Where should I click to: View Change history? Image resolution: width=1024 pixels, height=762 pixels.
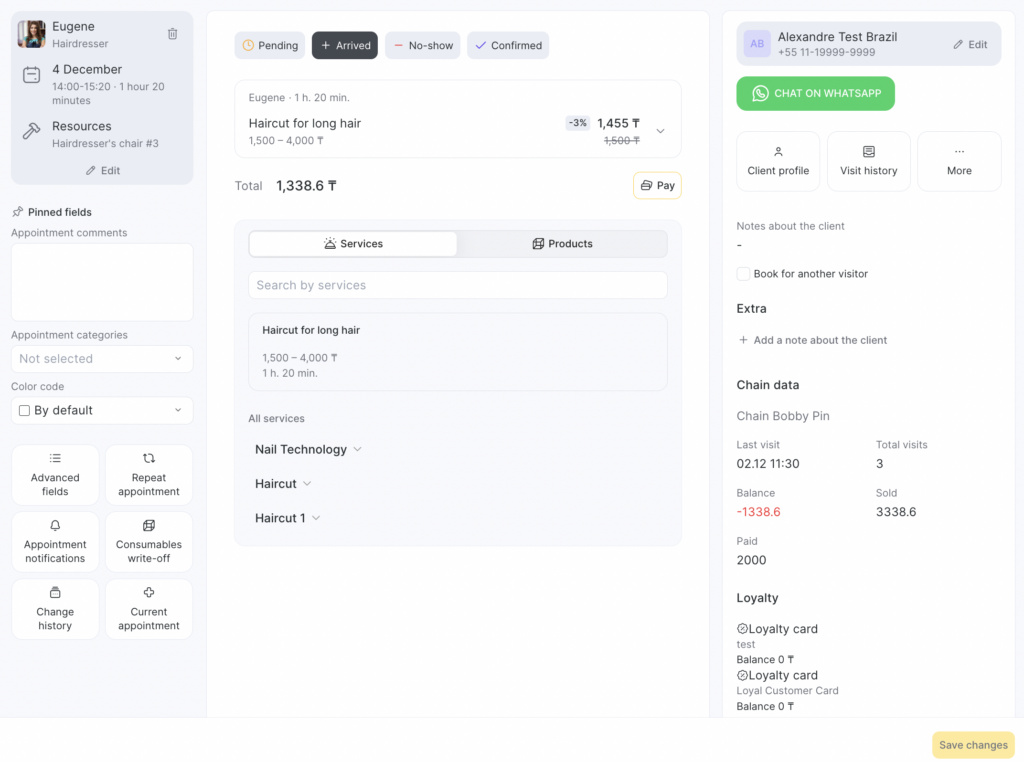click(x=55, y=609)
